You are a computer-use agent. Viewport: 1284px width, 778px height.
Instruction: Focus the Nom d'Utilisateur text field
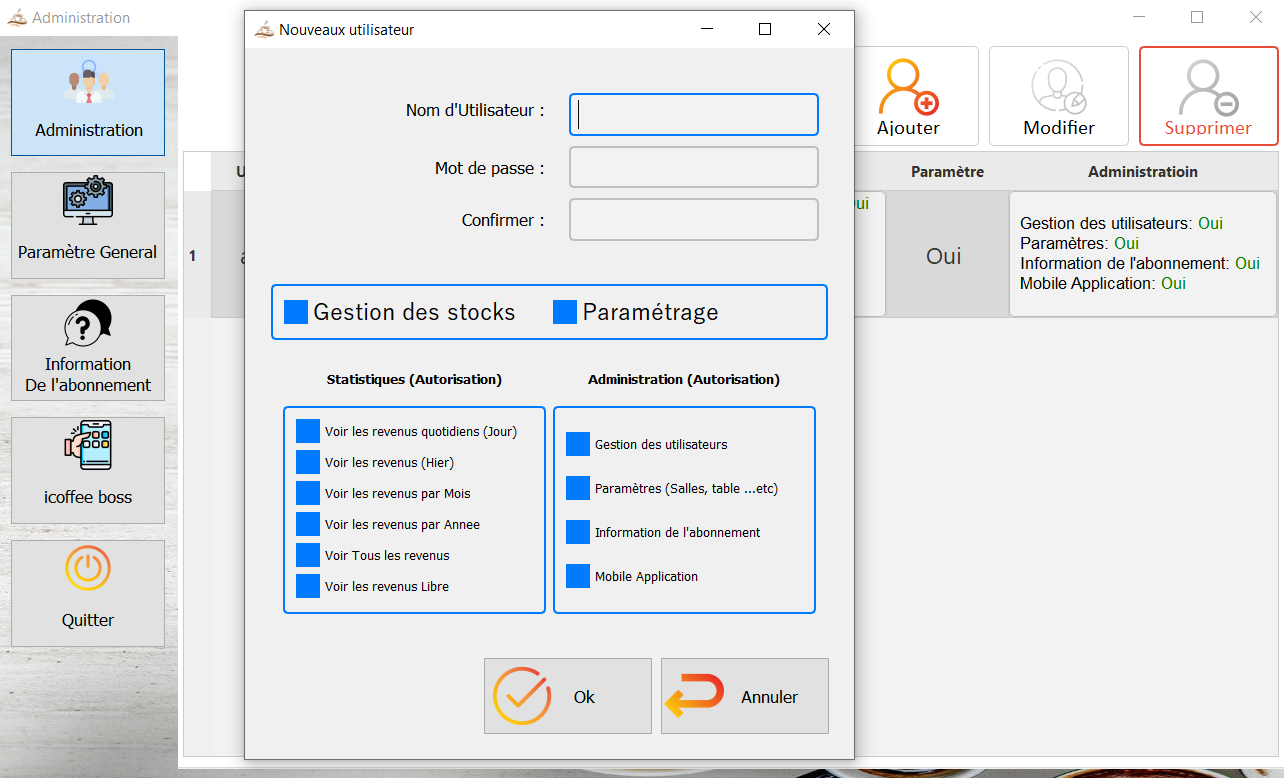click(x=694, y=115)
